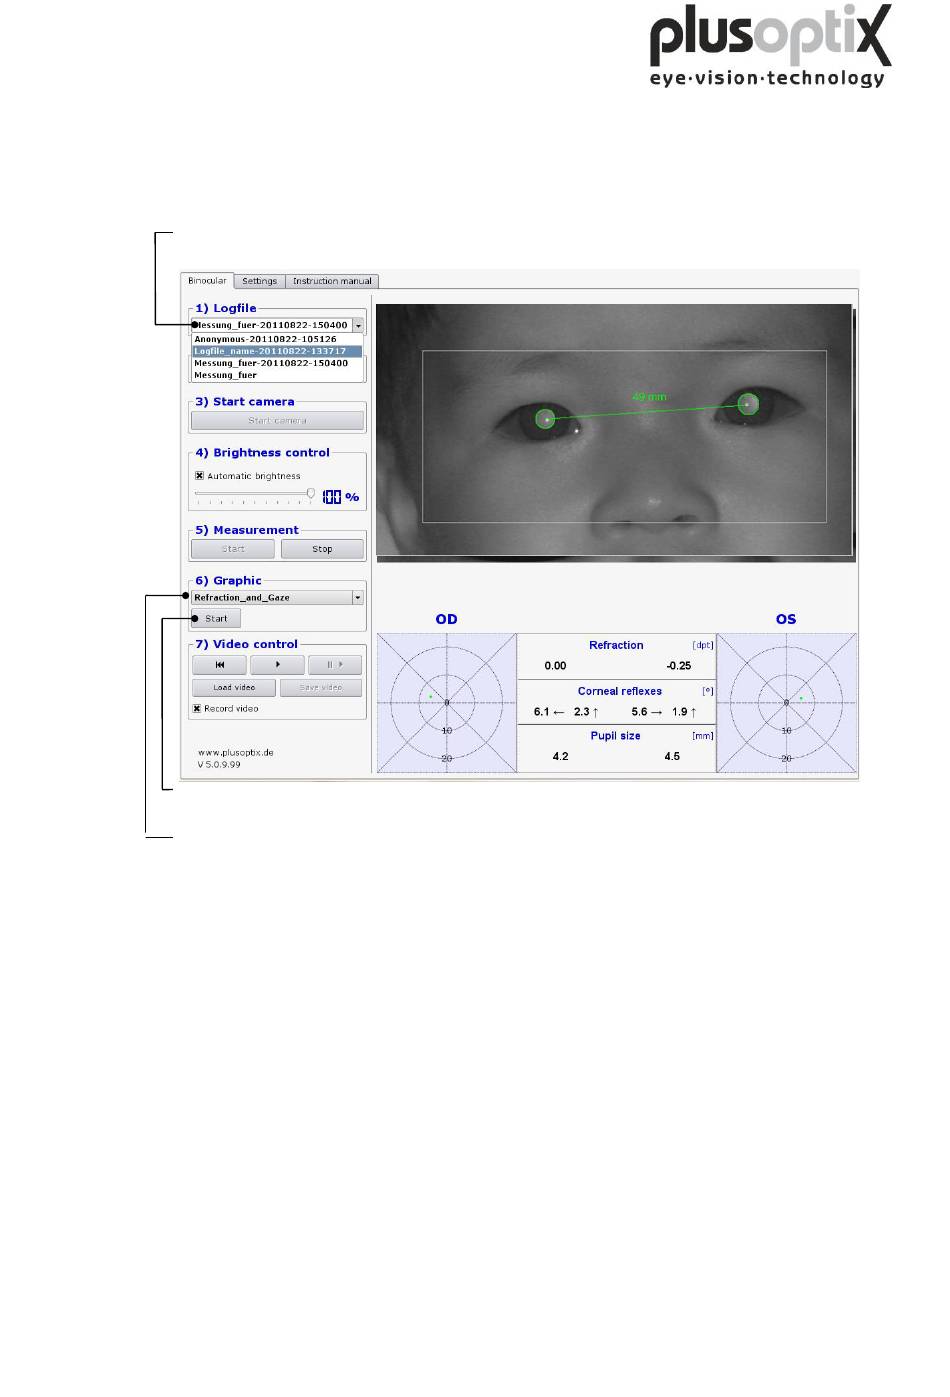Expand the Graphic type dropdown
Viewport: 950px width, 1397px height.
coord(358,598)
